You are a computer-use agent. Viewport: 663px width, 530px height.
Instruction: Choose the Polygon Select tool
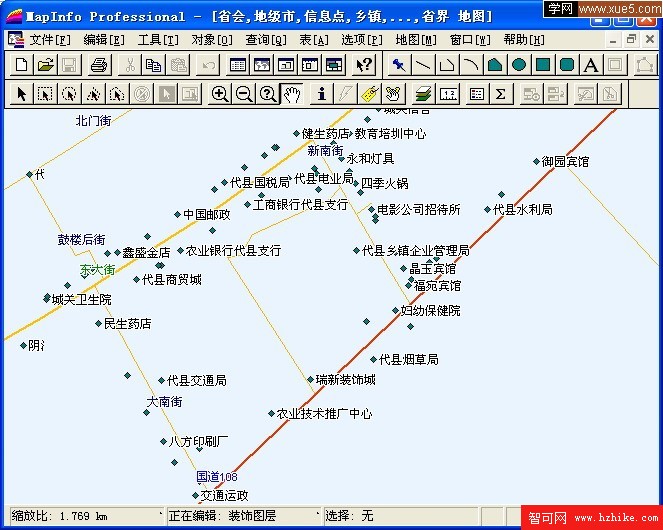[93, 93]
